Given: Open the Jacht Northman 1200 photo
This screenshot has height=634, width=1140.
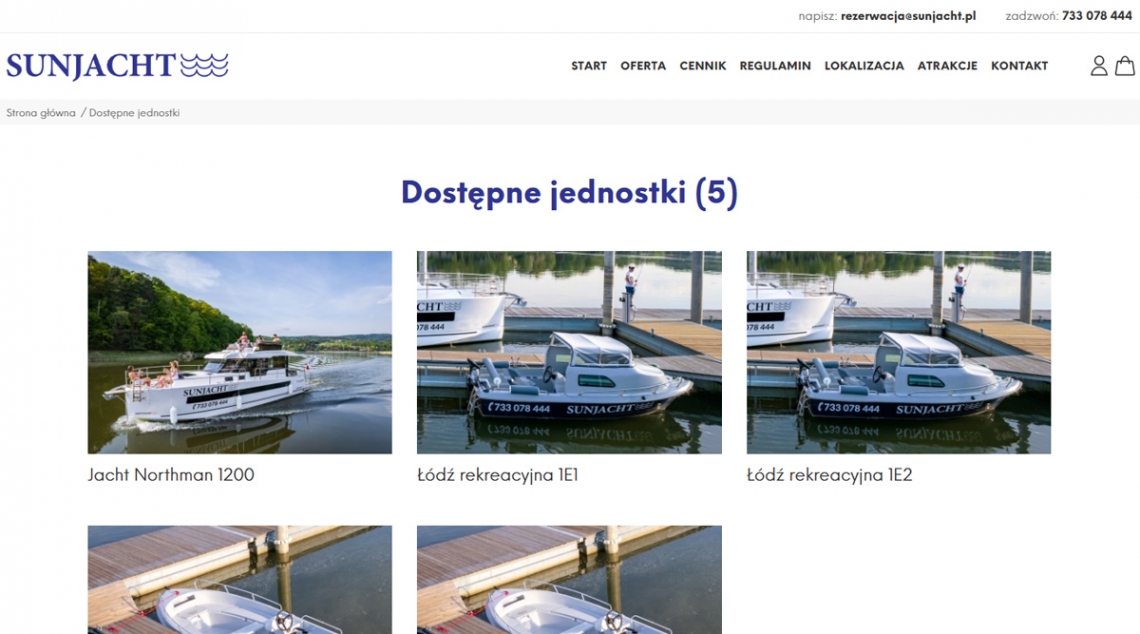Looking at the screenshot, I should pyautogui.click(x=240, y=353).
